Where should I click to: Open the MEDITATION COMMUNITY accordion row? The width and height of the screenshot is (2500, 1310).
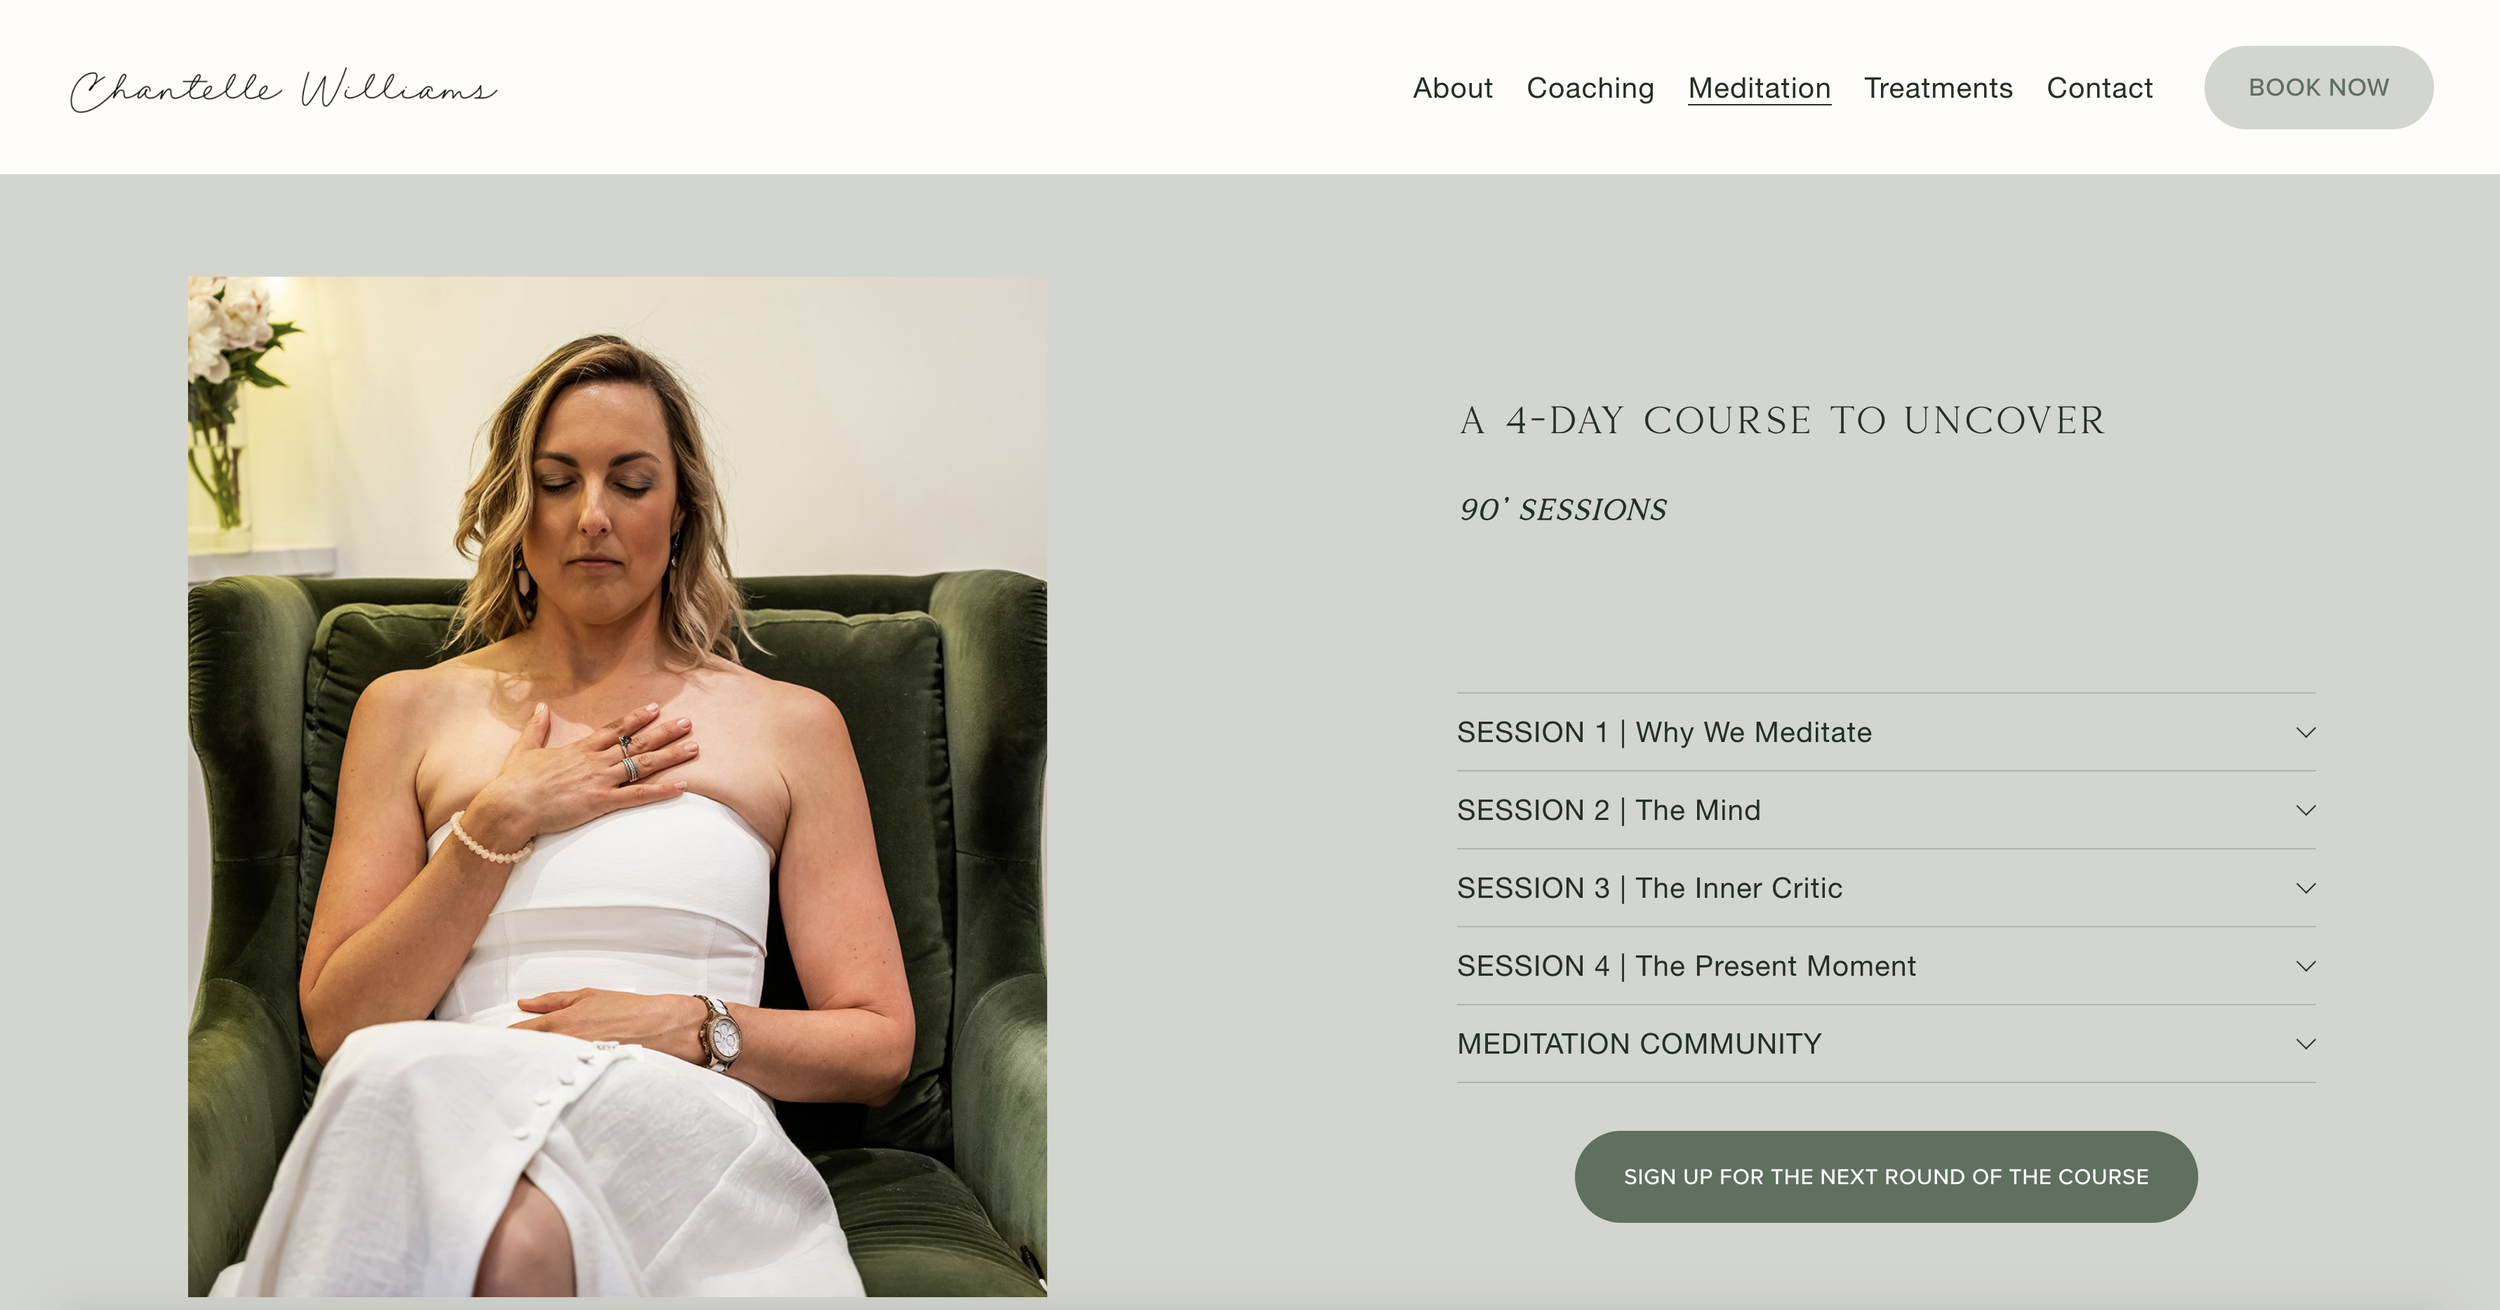1886,1044
